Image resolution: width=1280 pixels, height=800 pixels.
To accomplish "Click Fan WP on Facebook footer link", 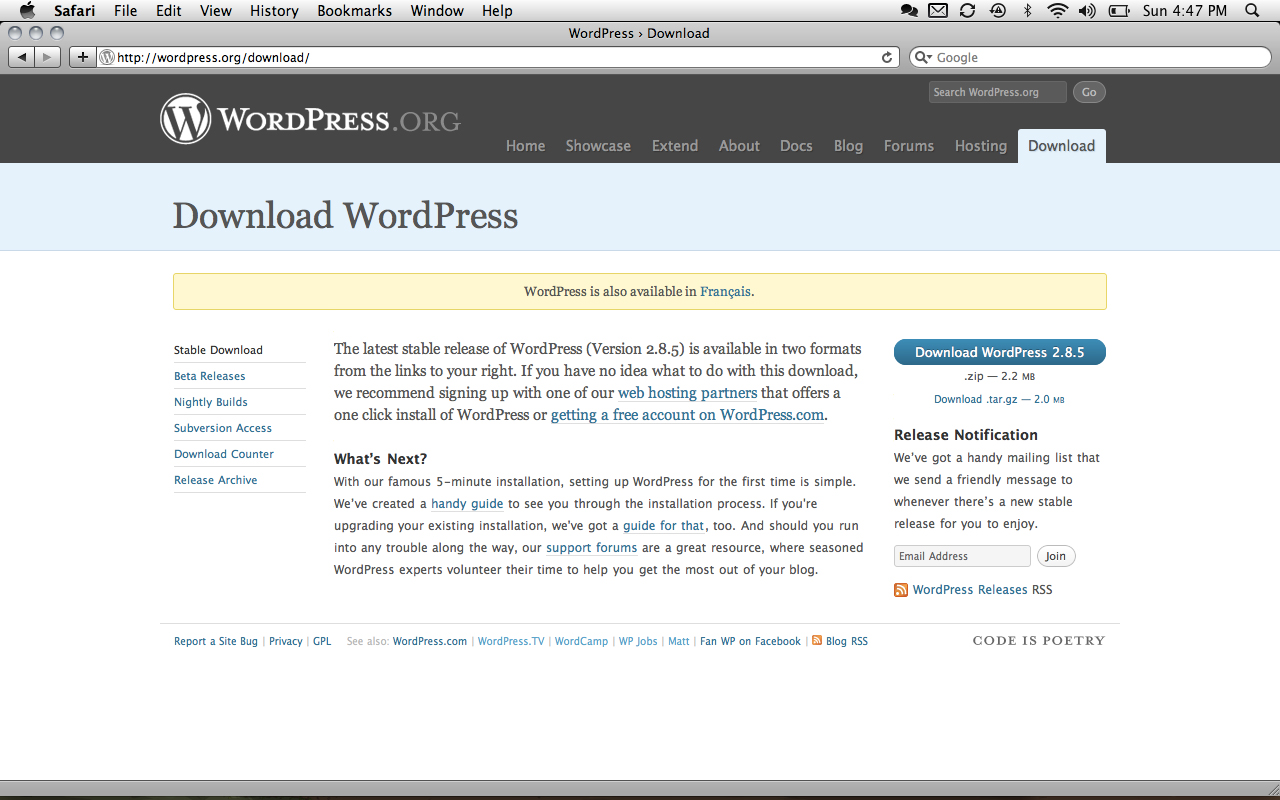I will (750, 641).
